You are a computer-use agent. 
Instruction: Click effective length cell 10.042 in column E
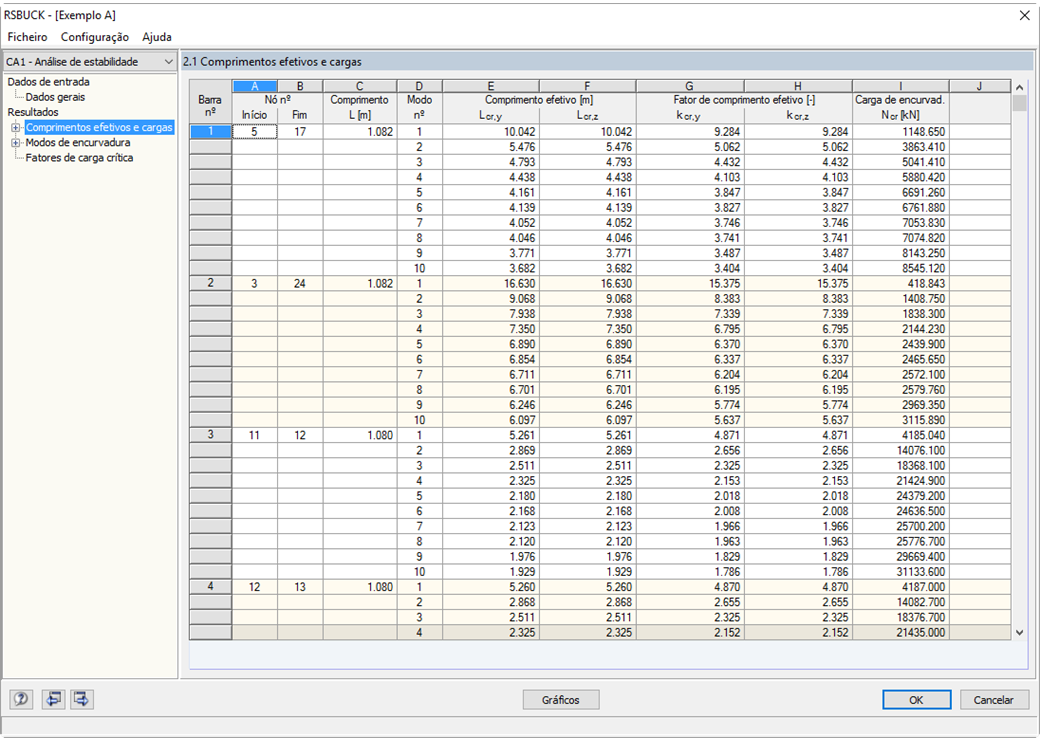[491, 132]
